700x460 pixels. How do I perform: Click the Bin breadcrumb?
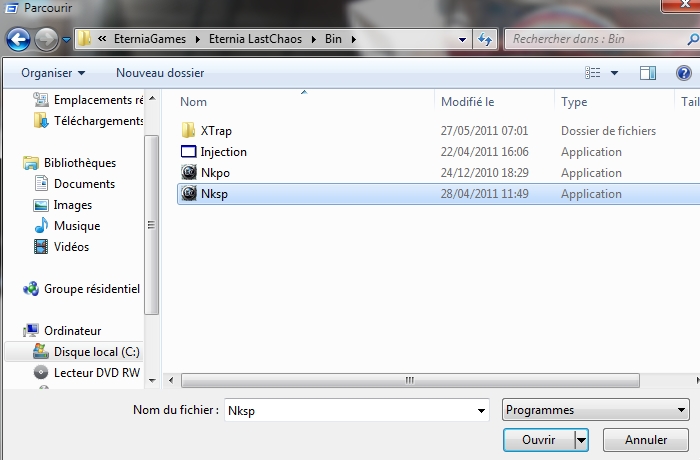click(333, 39)
